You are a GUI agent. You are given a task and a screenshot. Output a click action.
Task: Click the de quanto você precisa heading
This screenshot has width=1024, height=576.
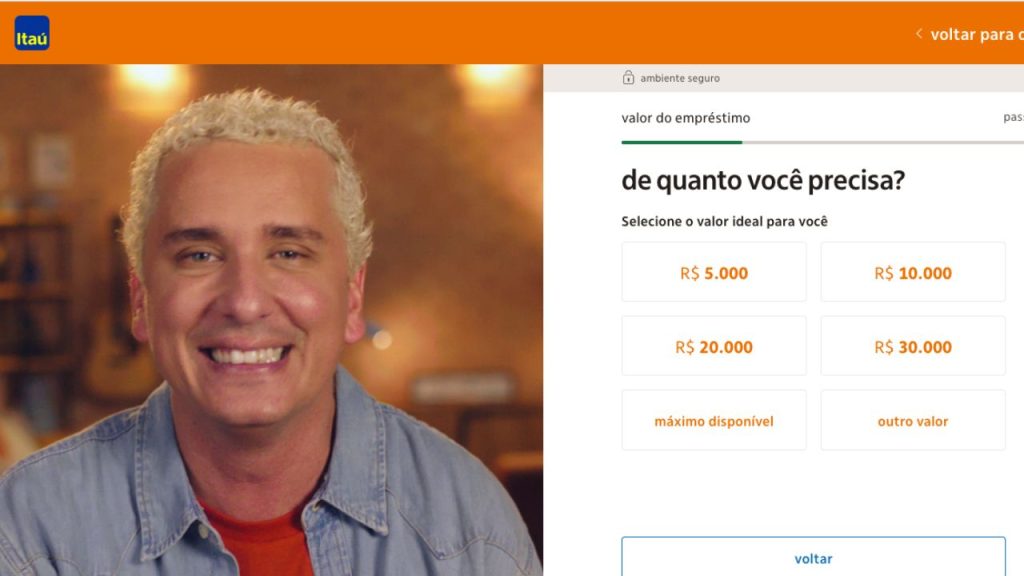click(763, 181)
